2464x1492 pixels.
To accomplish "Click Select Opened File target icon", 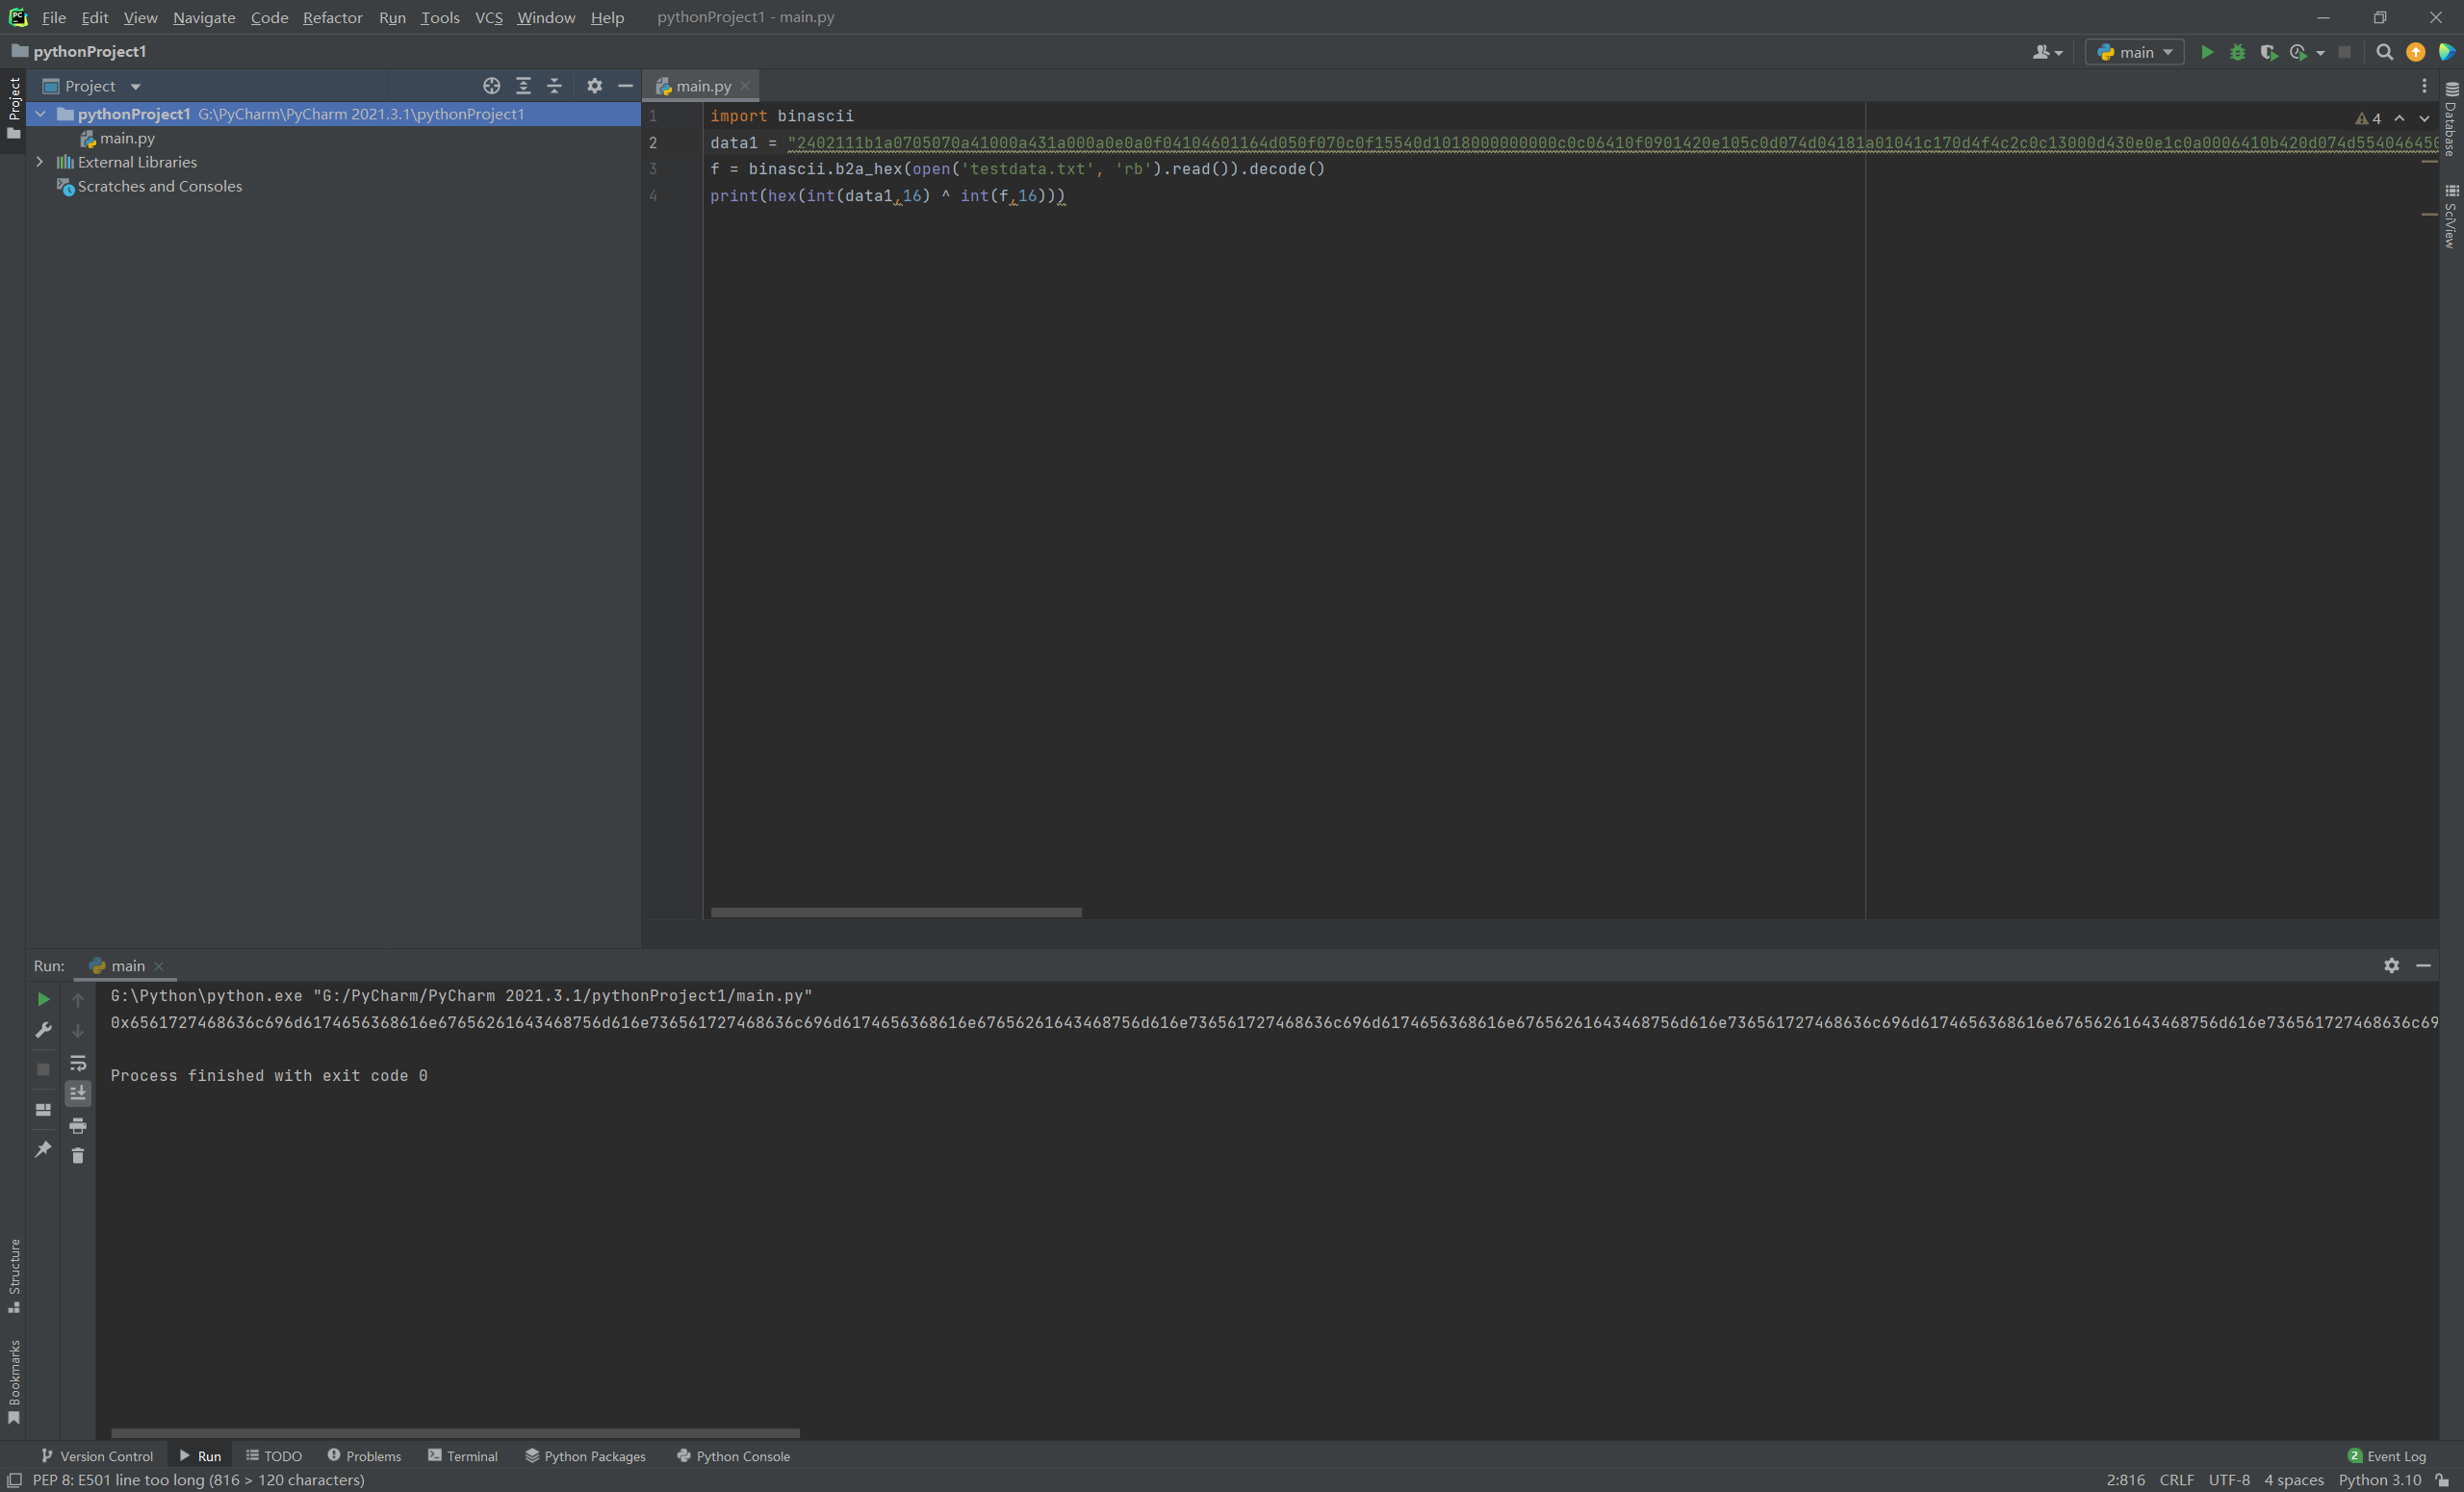I will pyautogui.click(x=491, y=86).
